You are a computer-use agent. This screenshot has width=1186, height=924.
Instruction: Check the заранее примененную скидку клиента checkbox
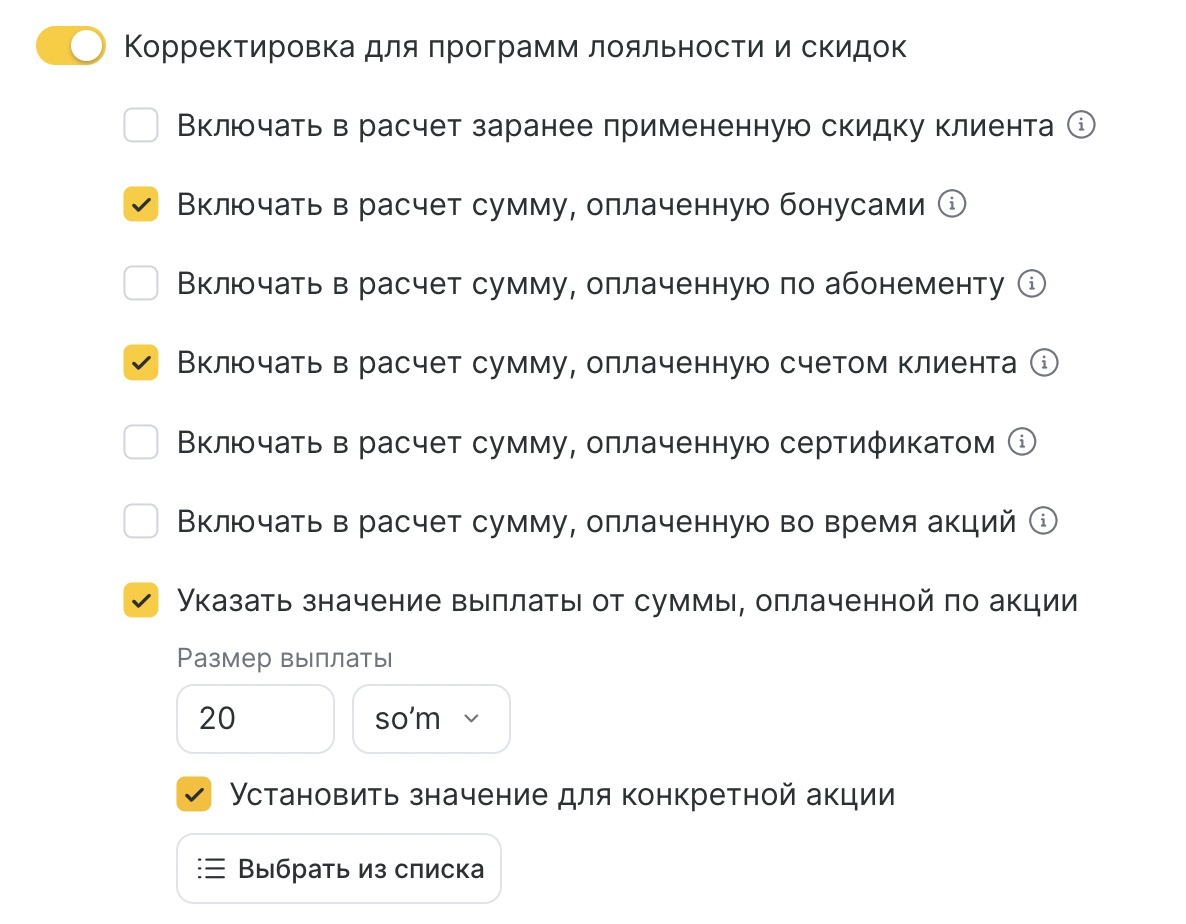click(x=141, y=127)
